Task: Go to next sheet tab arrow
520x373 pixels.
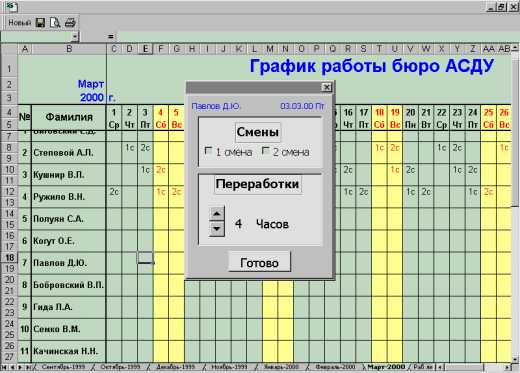Action: [x=20, y=367]
